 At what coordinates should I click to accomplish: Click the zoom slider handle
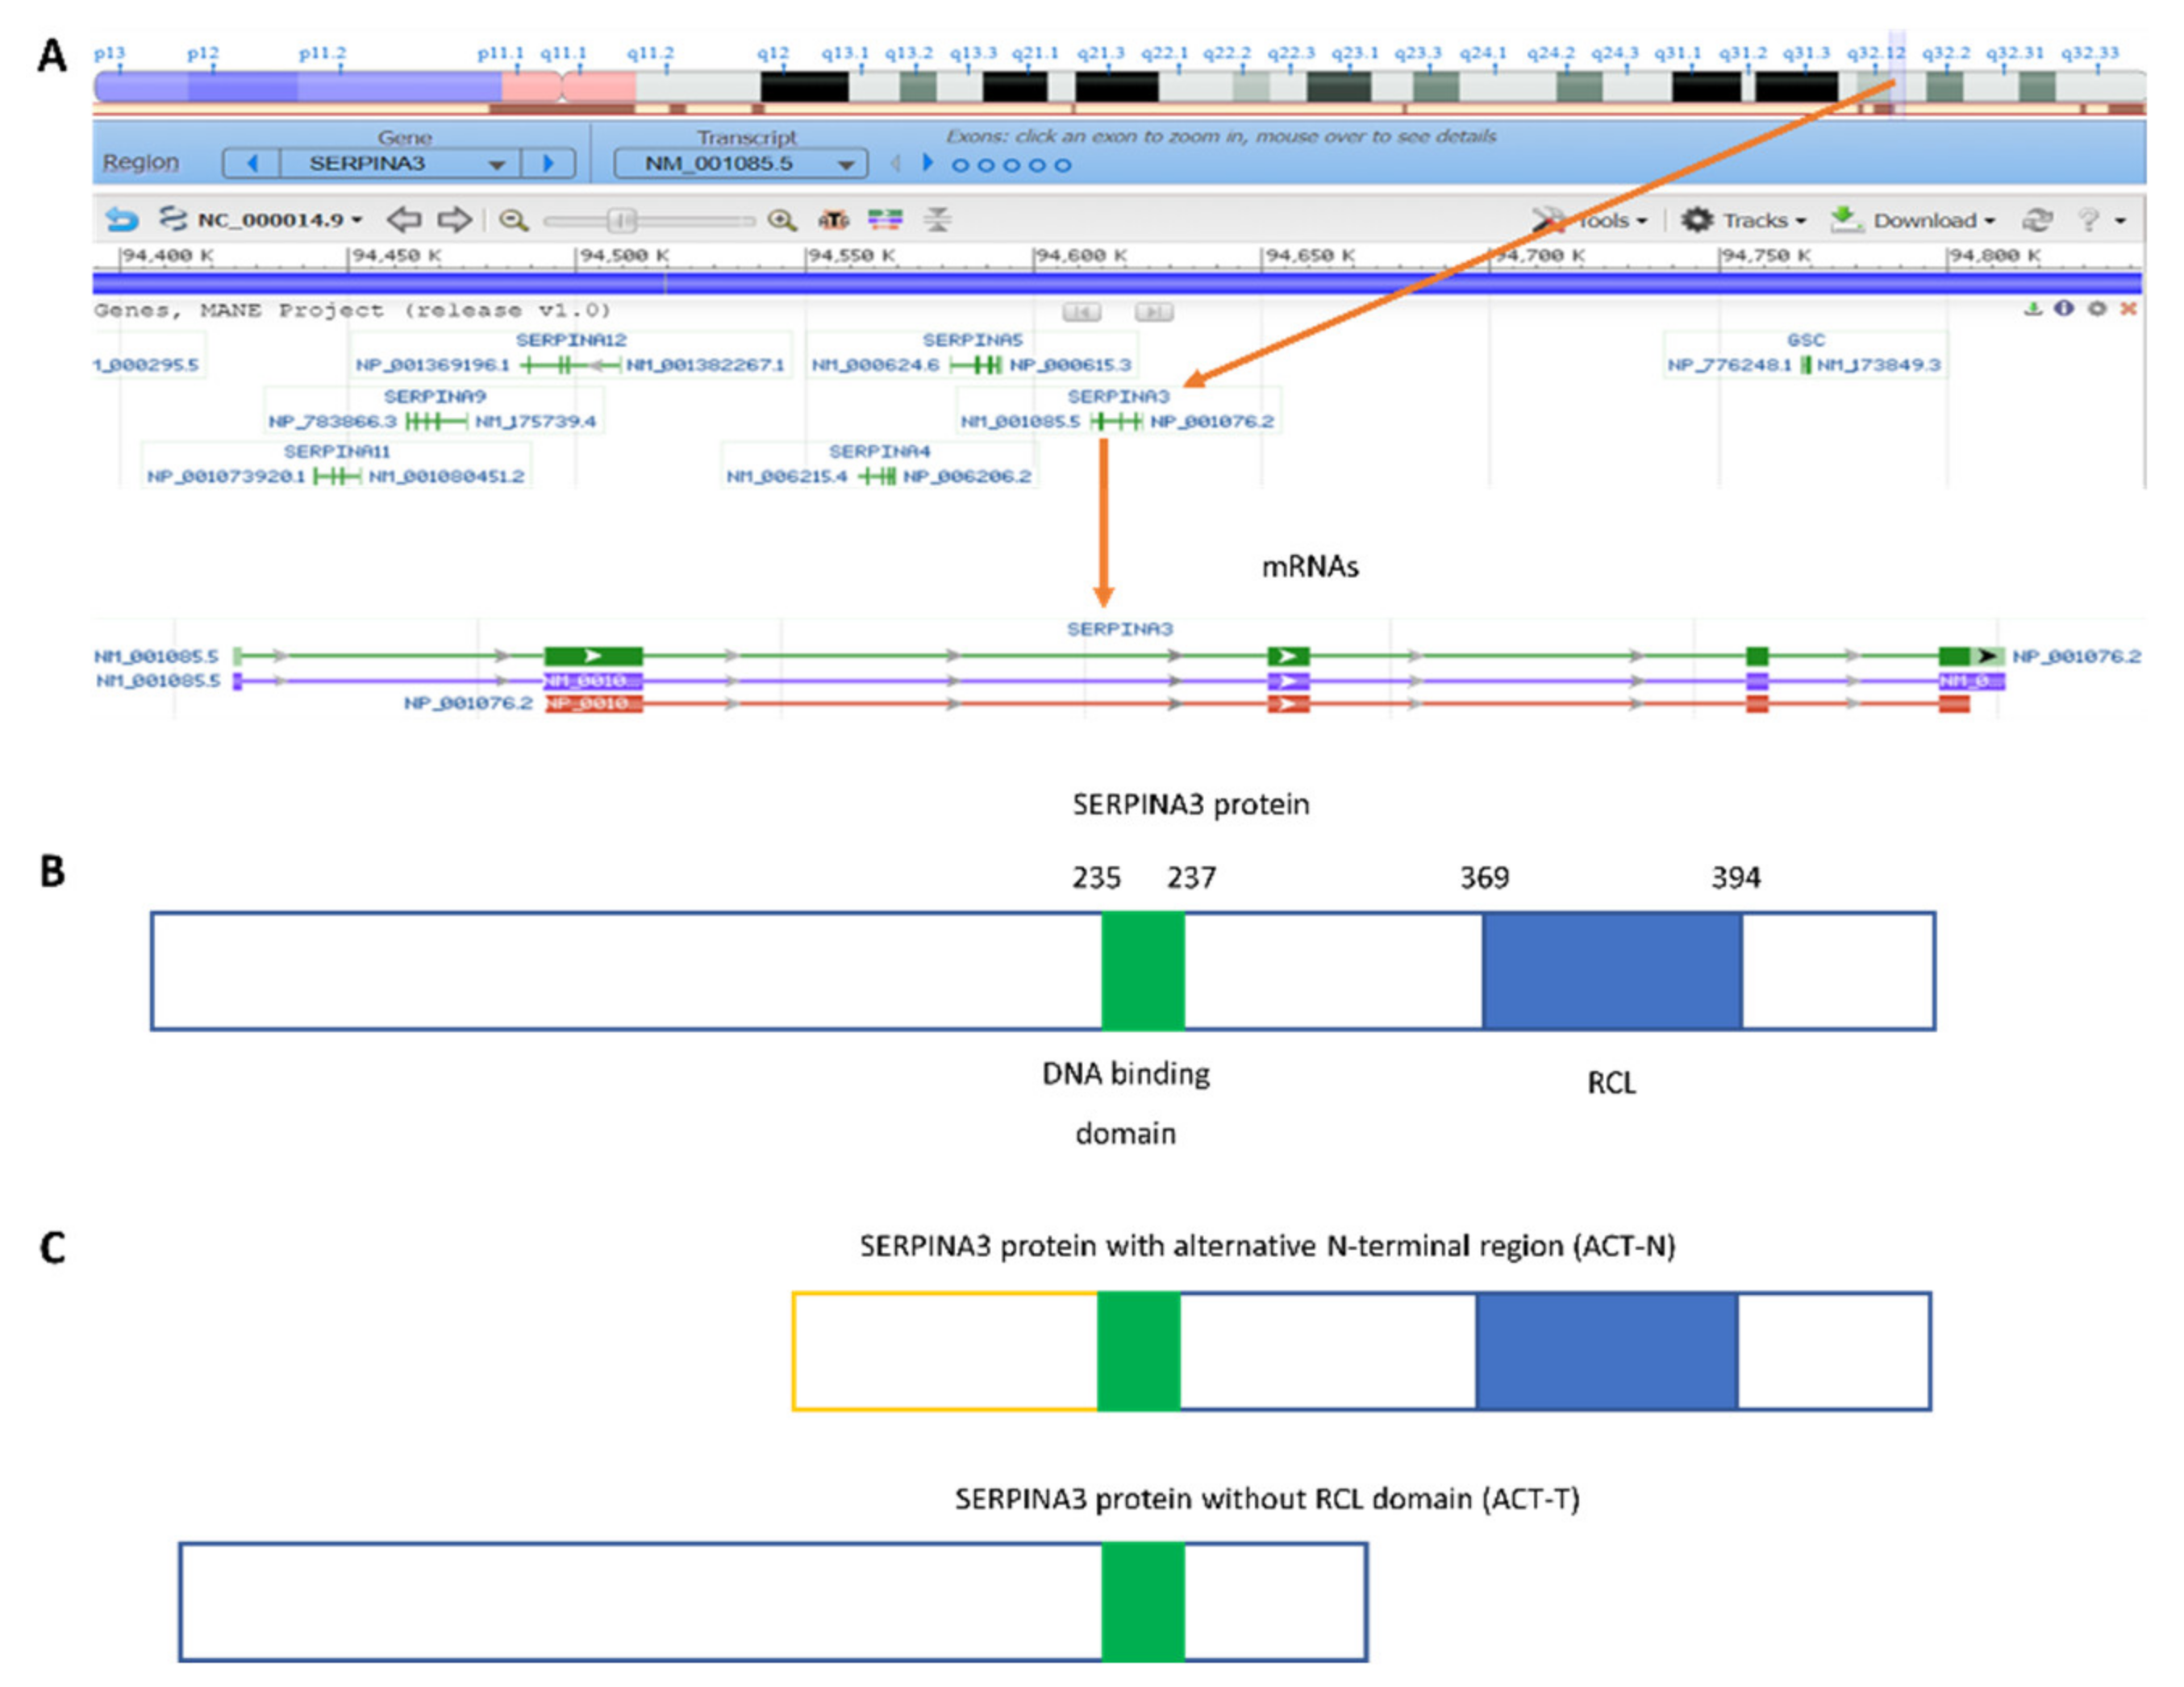tap(622, 220)
